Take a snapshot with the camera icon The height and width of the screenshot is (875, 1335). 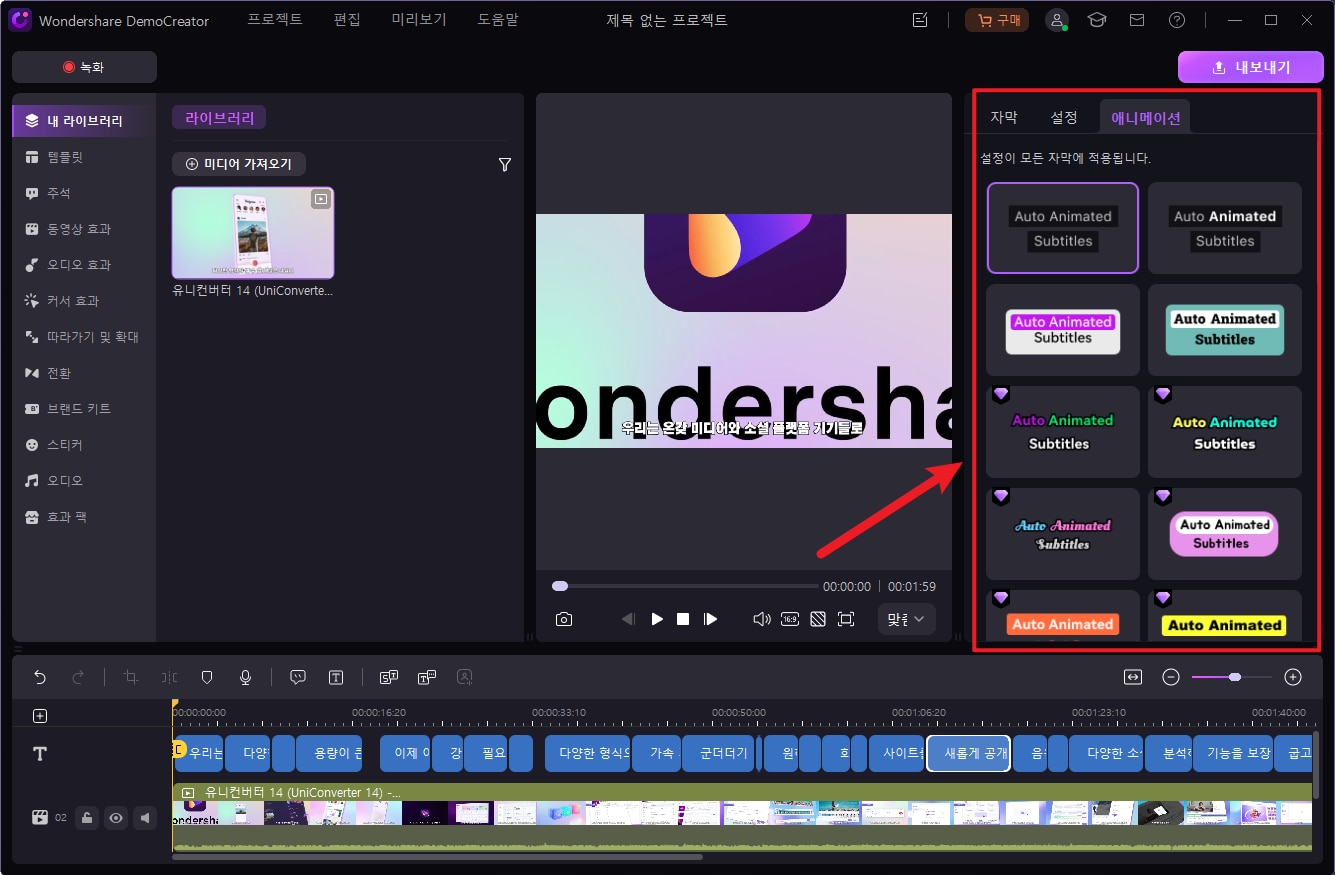point(564,619)
